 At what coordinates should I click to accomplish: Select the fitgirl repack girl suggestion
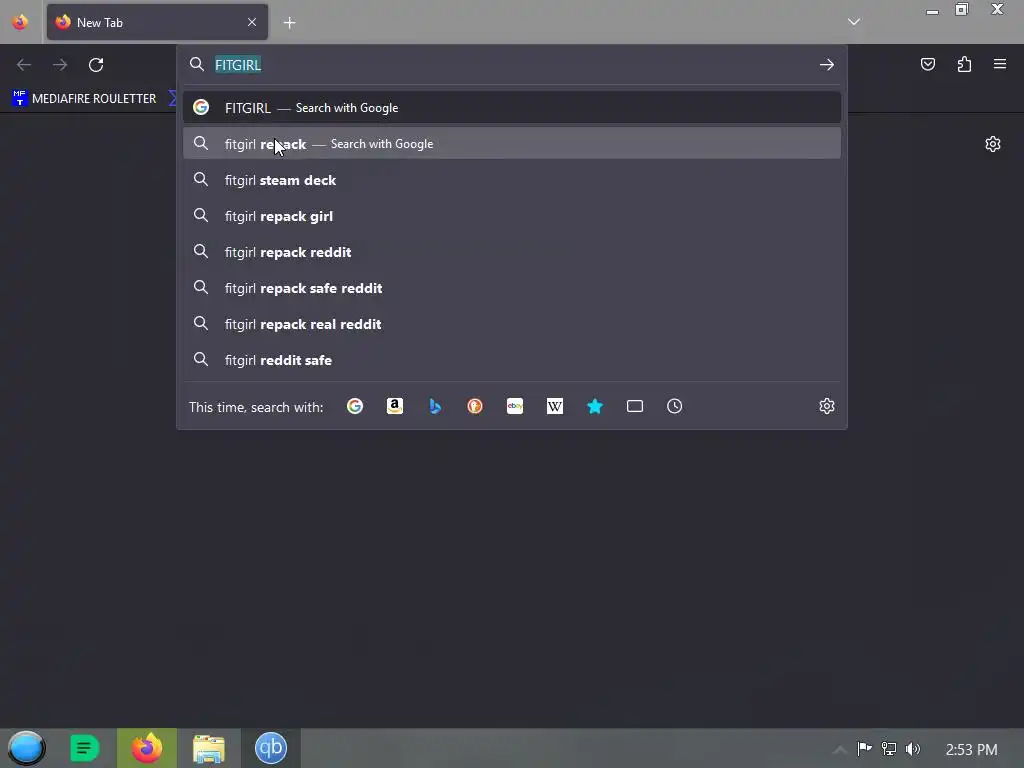(512, 216)
